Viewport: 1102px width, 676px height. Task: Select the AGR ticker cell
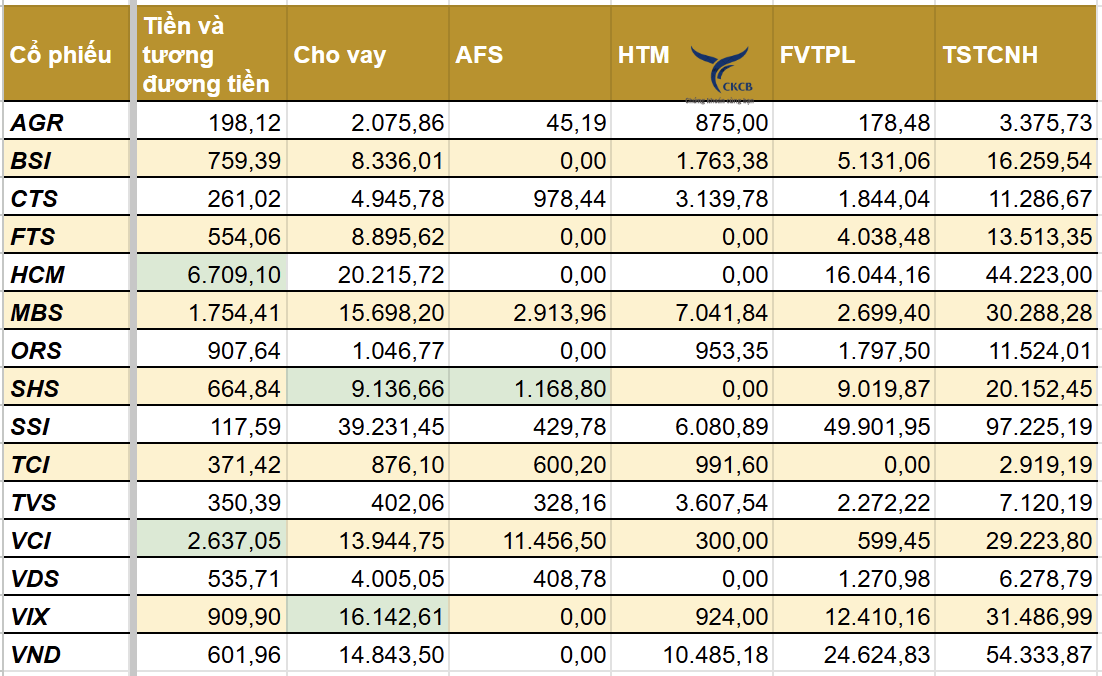coord(37,123)
